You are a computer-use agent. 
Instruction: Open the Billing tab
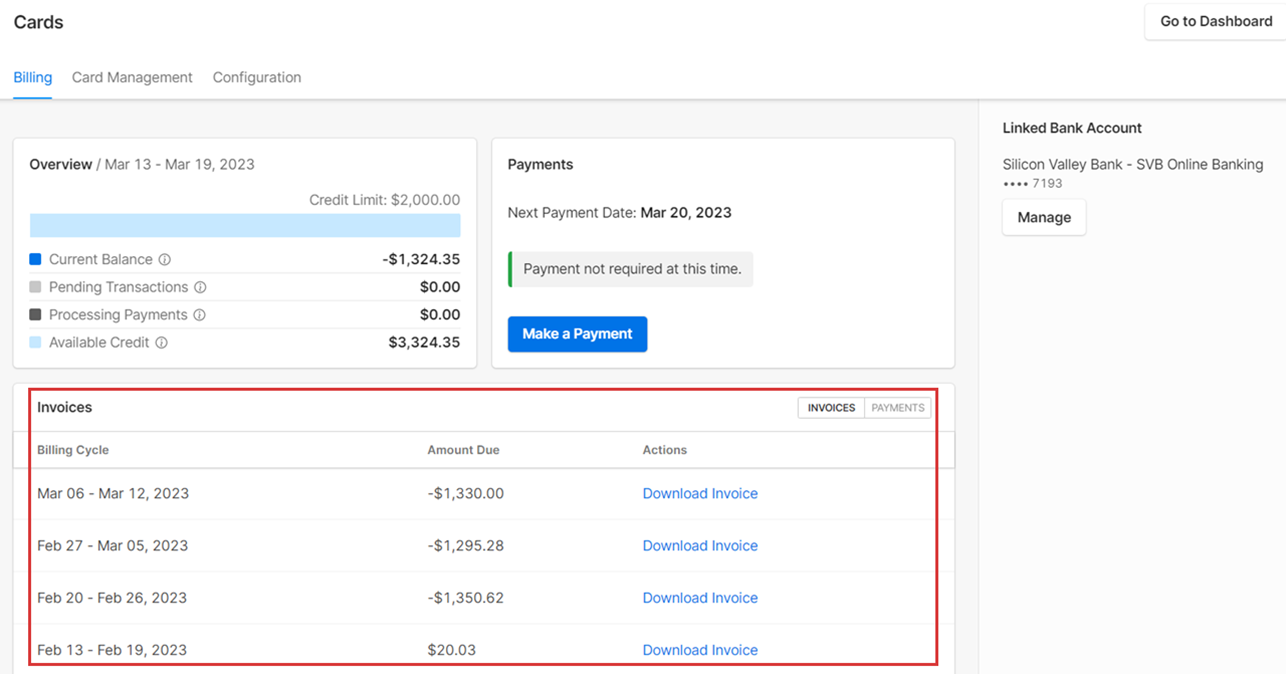point(33,77)
